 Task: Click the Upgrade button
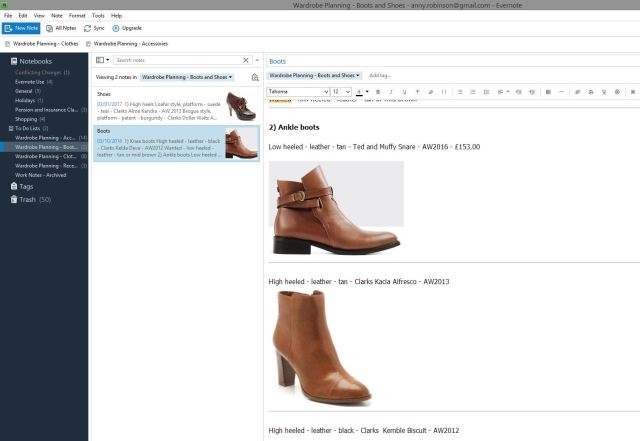[127, 28]
